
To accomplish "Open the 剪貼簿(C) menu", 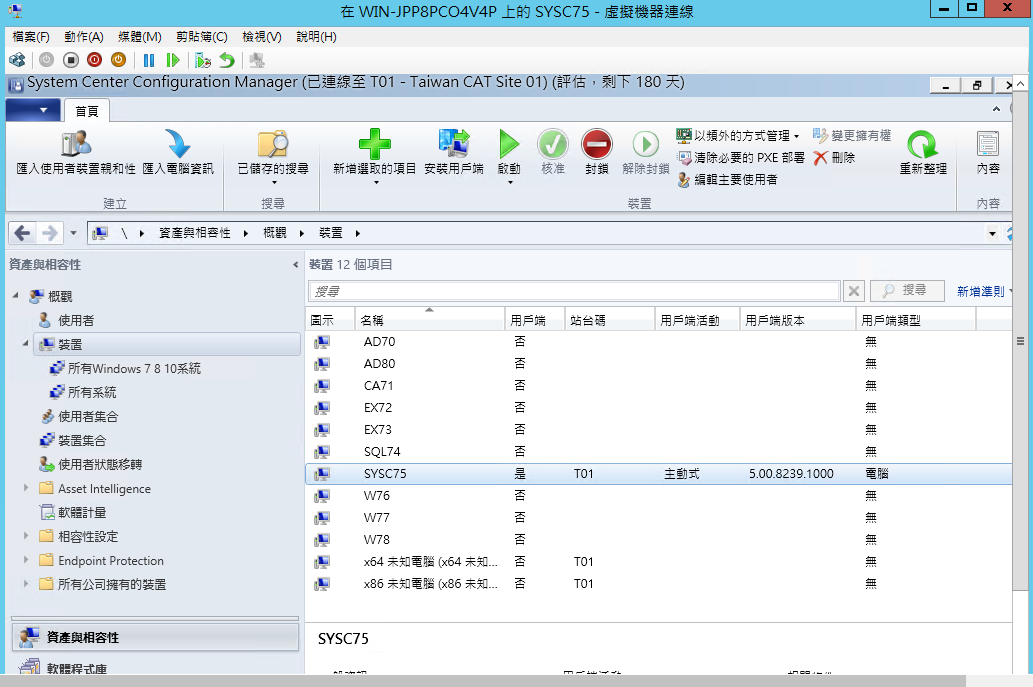I will tap(202, 37).
